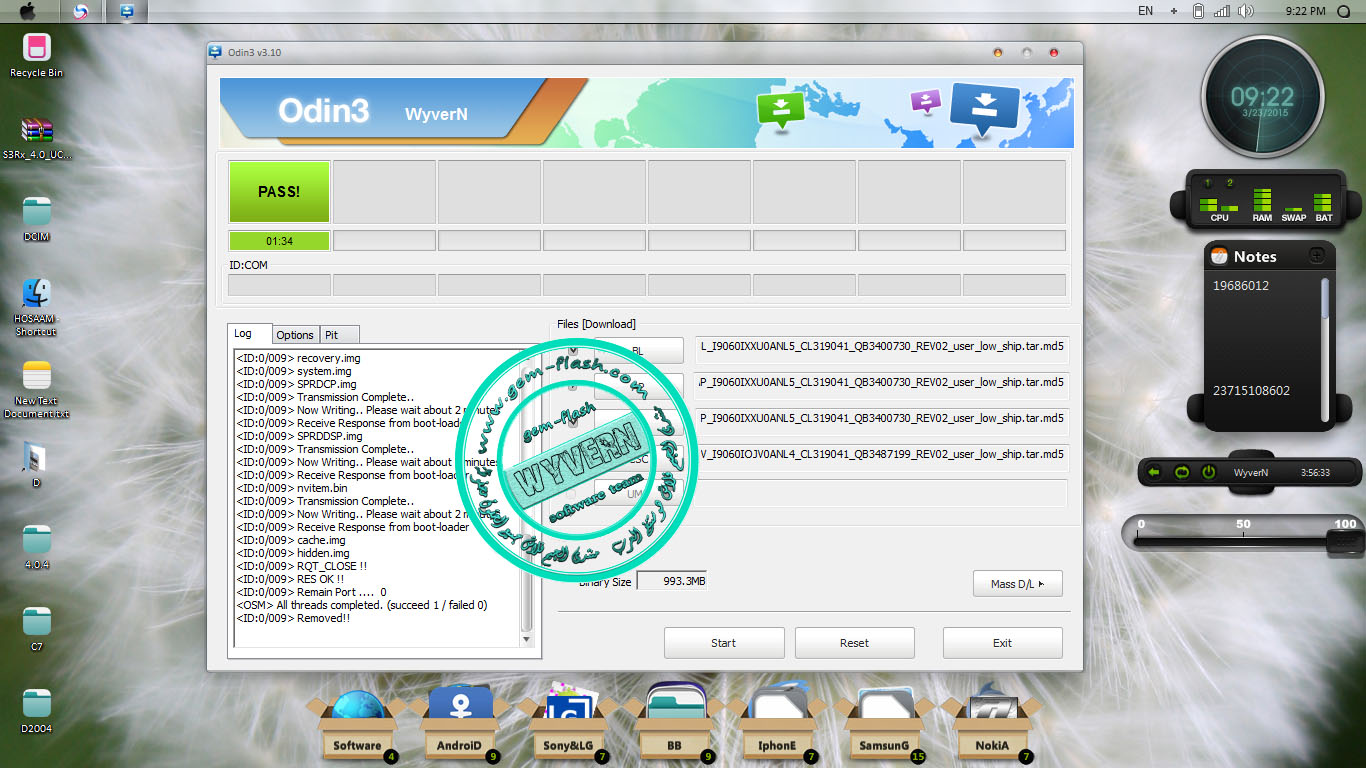
Task: Click the QB3487199 CSC file path field
Action: point(882,454)
